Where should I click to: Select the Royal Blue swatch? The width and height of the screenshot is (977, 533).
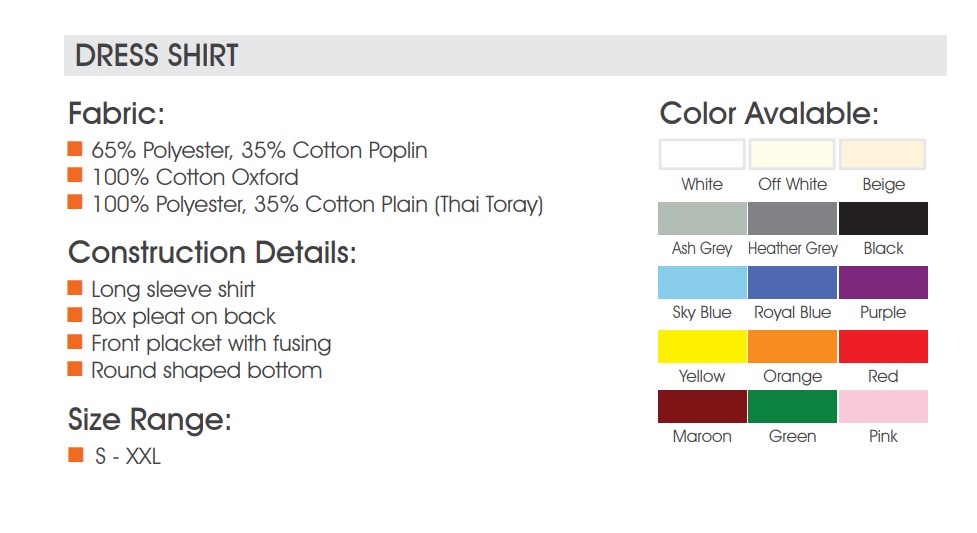click(792, 282)
